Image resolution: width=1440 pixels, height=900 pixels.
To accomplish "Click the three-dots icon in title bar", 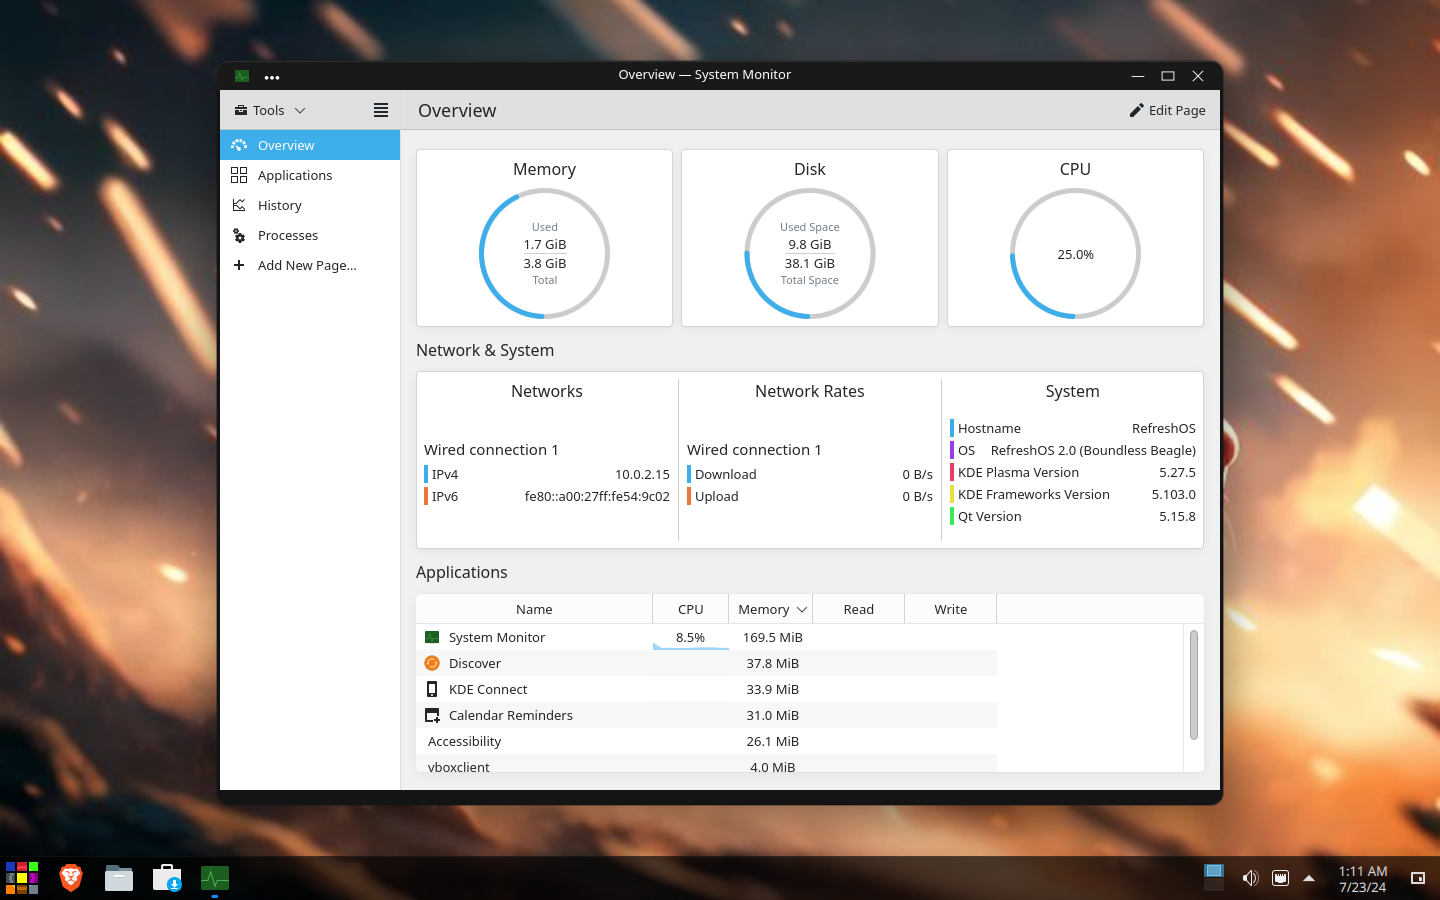I will click(272, 76).
